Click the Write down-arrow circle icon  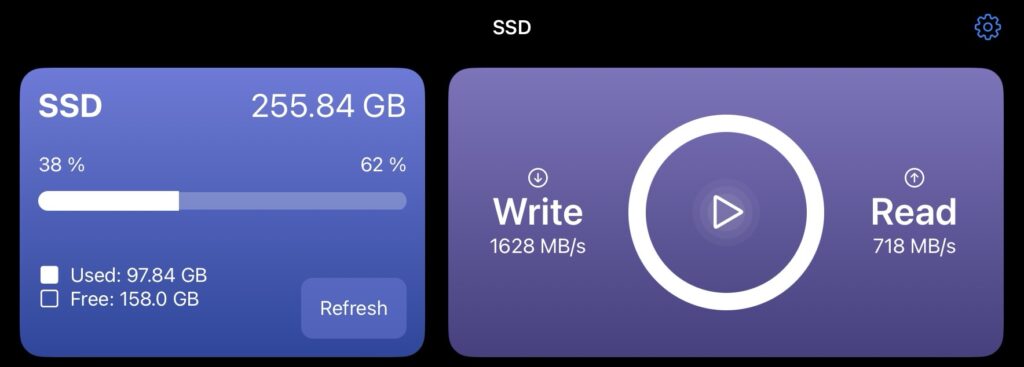(x=537, y=177)
